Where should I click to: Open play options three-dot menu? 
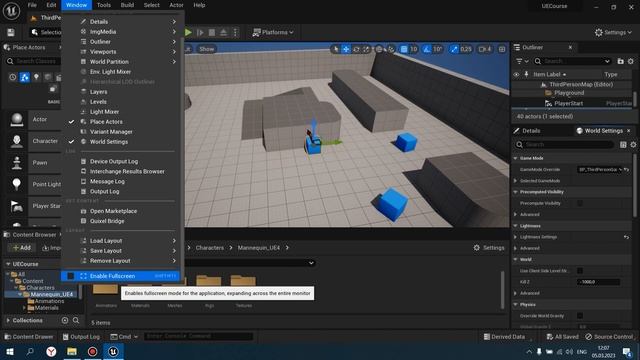(x=235, y=32)
